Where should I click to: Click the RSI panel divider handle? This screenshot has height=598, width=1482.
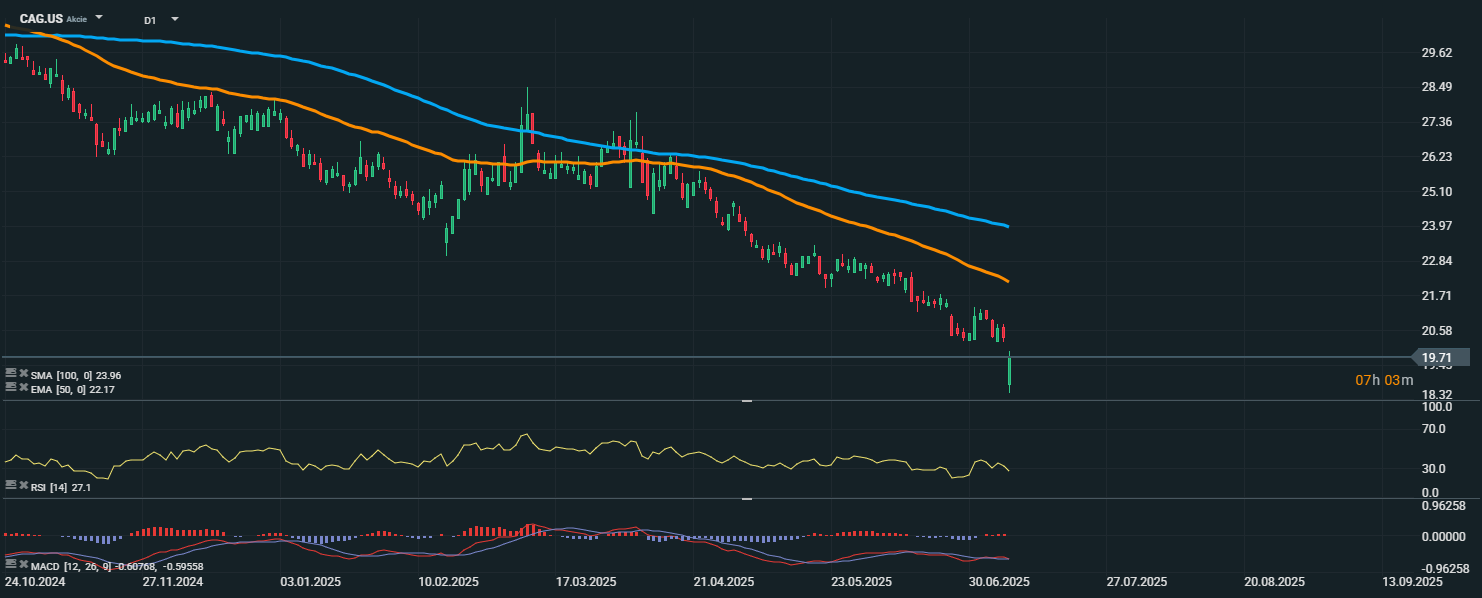pos(747,401)
